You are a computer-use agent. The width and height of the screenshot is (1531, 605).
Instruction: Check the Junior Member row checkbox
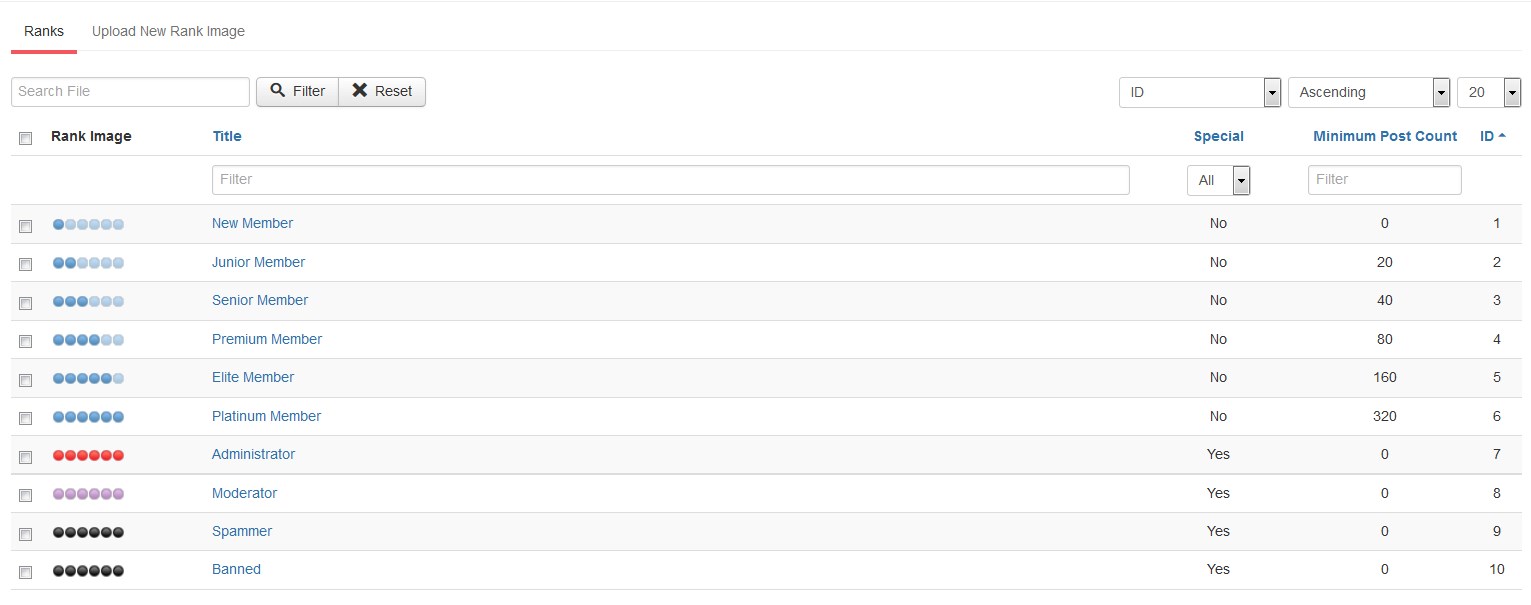pyautogui.click(x=26, y=264)
